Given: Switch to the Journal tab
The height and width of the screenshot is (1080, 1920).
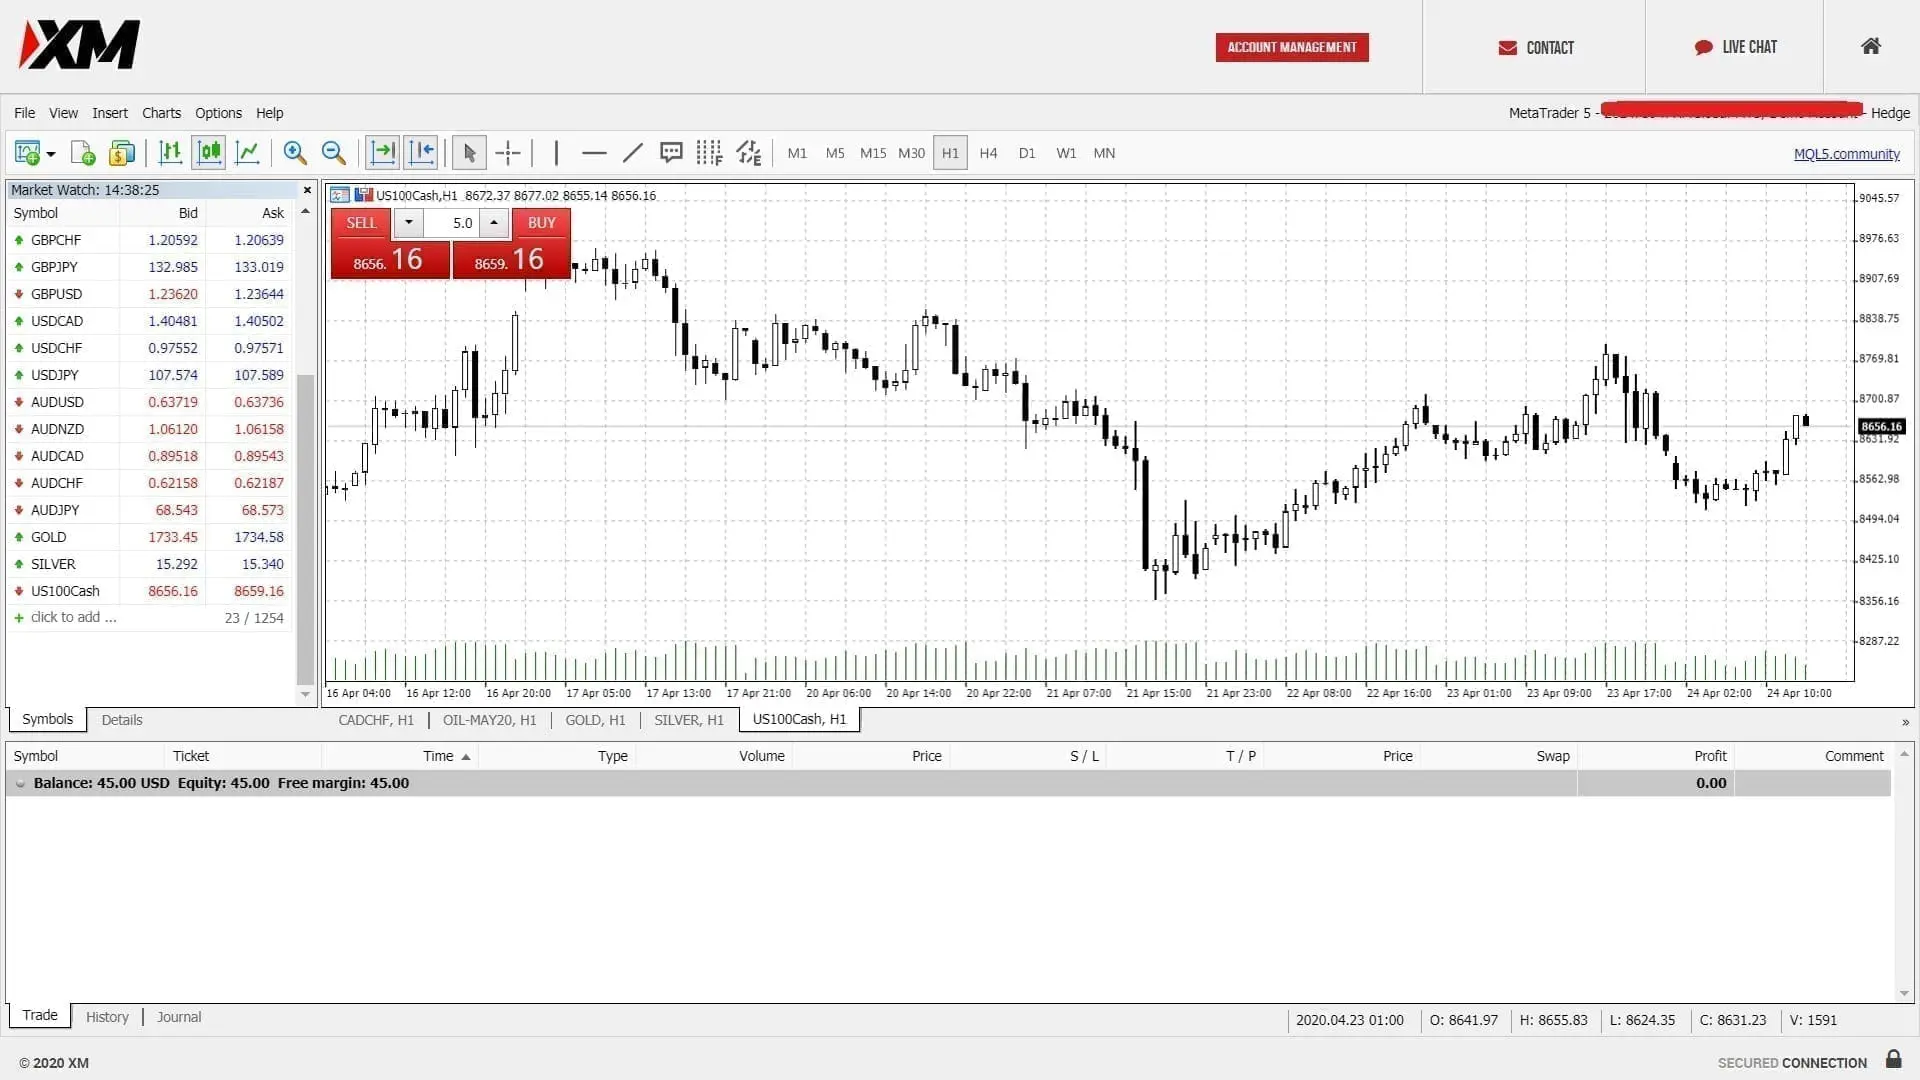Looking at the screenshot, I should click(179, 1017).
